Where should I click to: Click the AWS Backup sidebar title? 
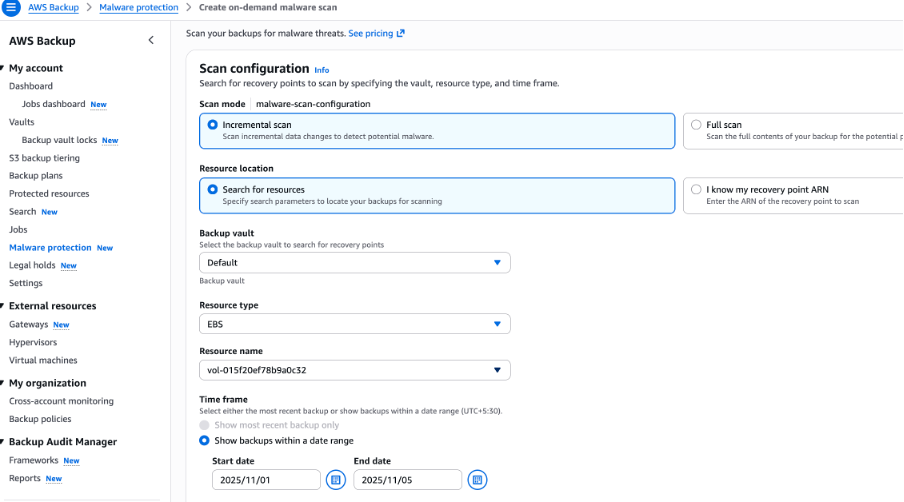click(42, 41)
